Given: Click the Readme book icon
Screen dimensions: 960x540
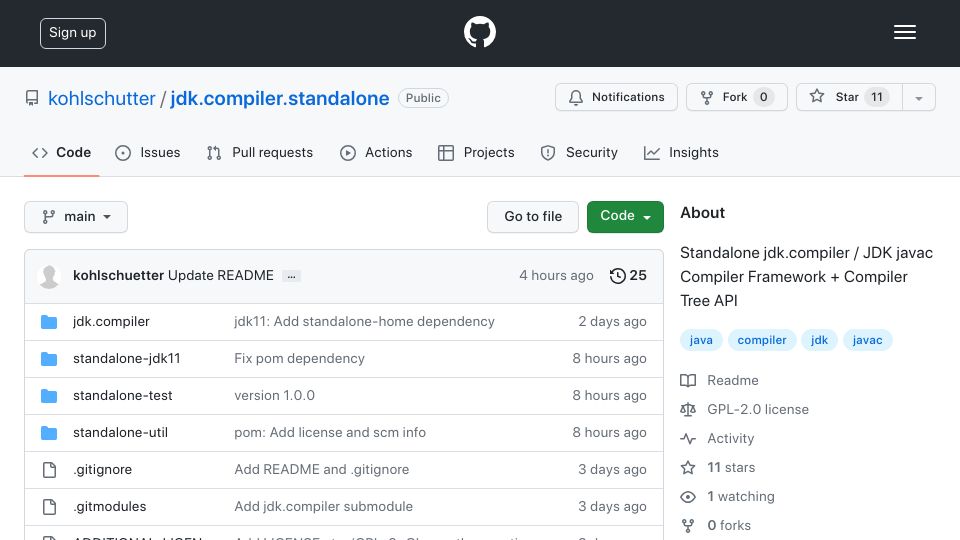Looking at the screenshot, I should pos(688,381).
